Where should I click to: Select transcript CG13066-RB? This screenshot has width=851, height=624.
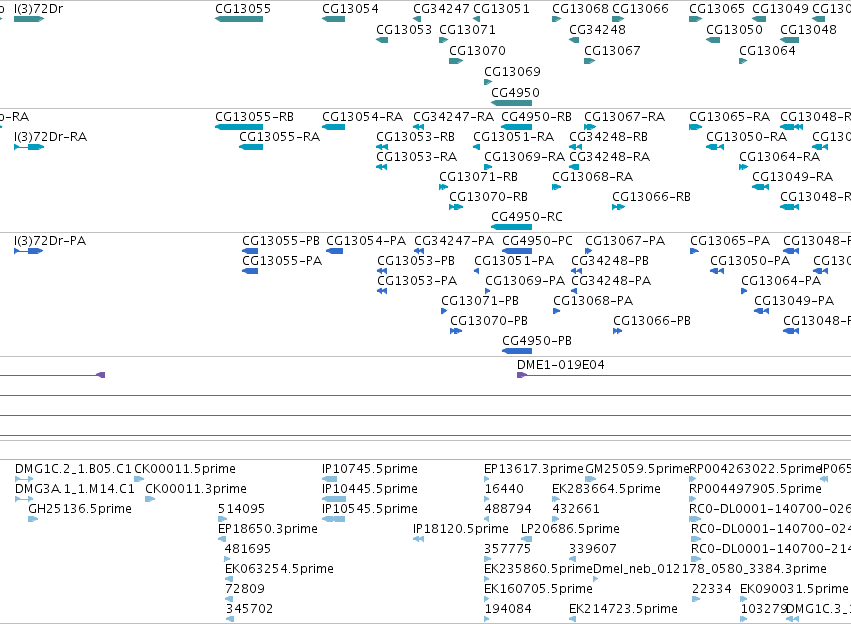click(x=652, y=197)
